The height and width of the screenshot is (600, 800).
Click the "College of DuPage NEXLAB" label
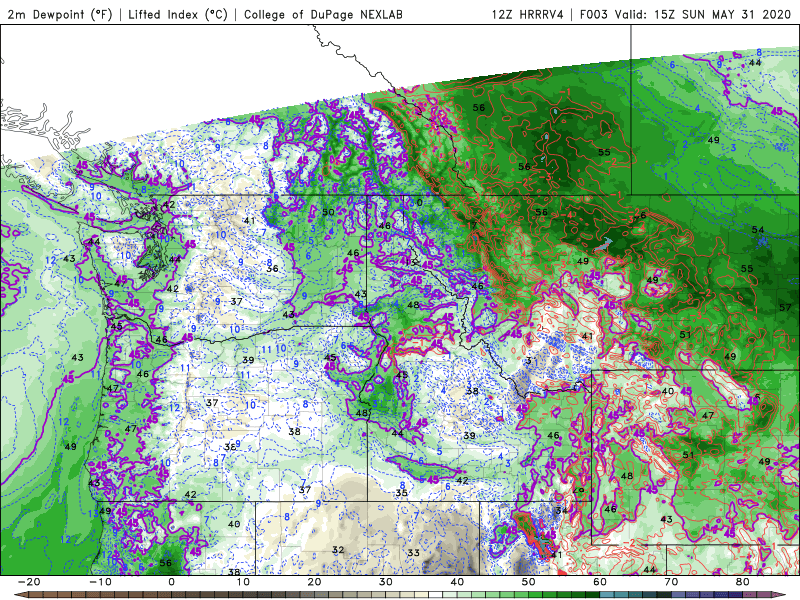point(323,14)
